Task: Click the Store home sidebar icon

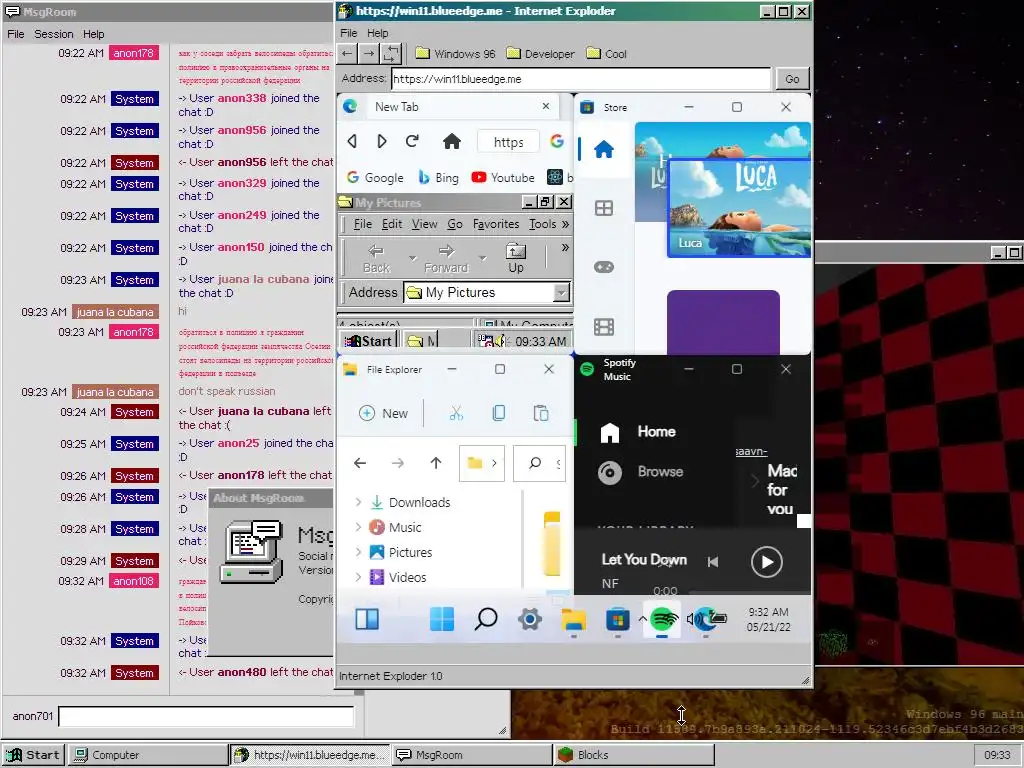Action: (603, 150)
